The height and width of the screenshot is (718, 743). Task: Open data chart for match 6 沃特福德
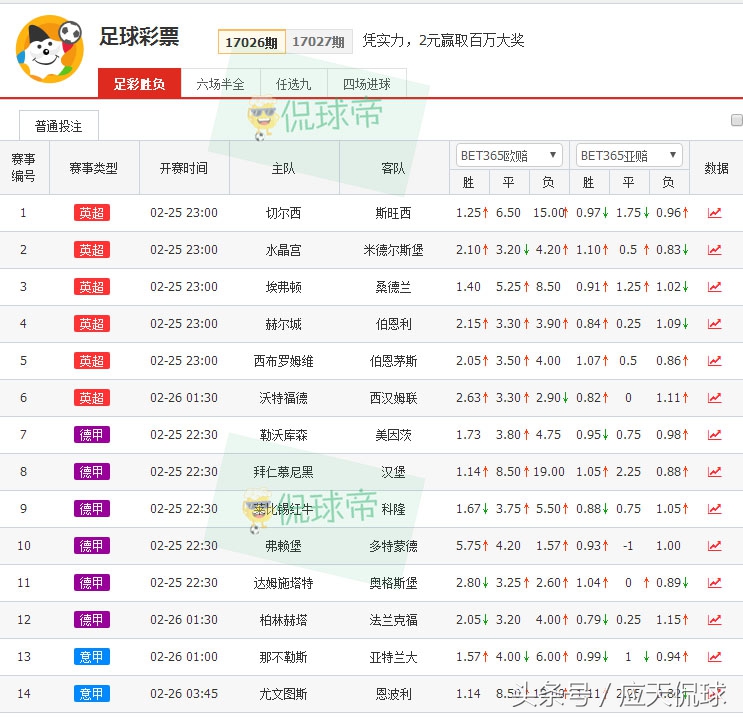click(x=714, y=398)
